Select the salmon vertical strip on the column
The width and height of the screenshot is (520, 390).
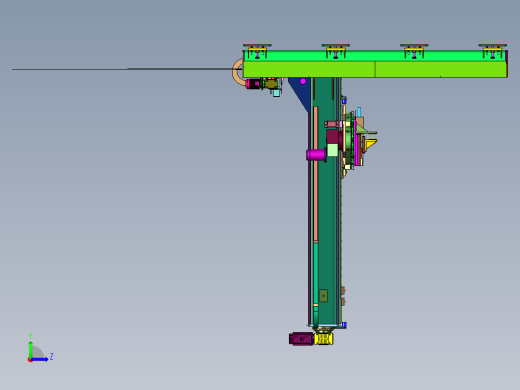click(x=316, y=174)
